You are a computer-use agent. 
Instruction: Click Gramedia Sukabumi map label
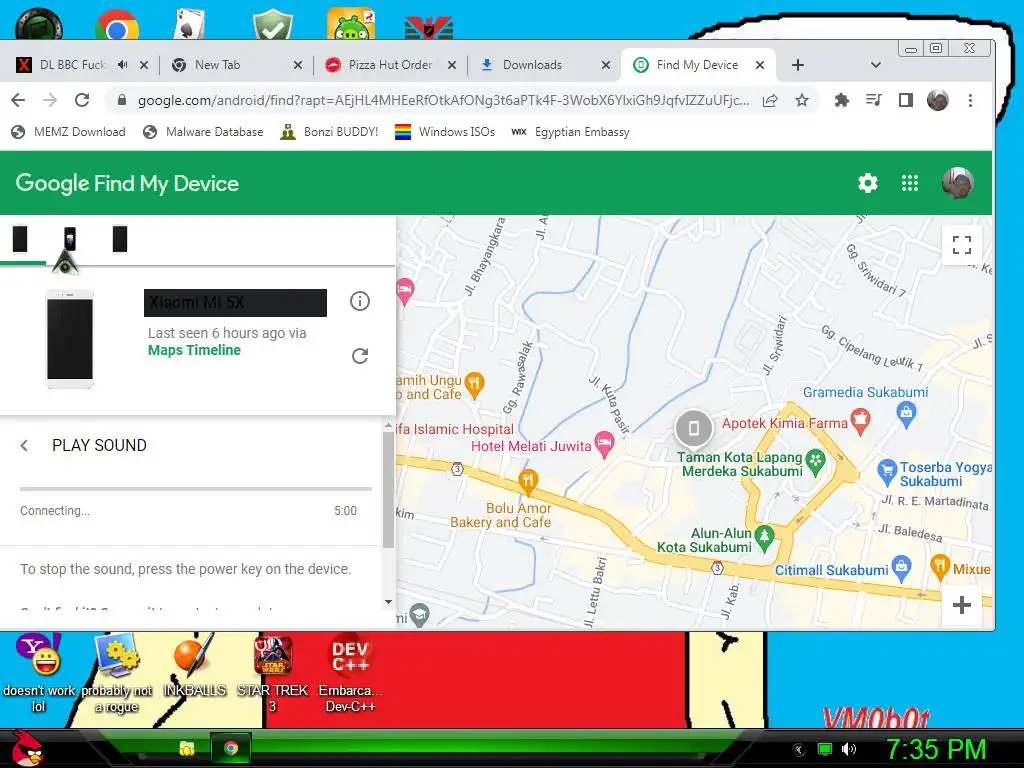click(x=865, y=392)
